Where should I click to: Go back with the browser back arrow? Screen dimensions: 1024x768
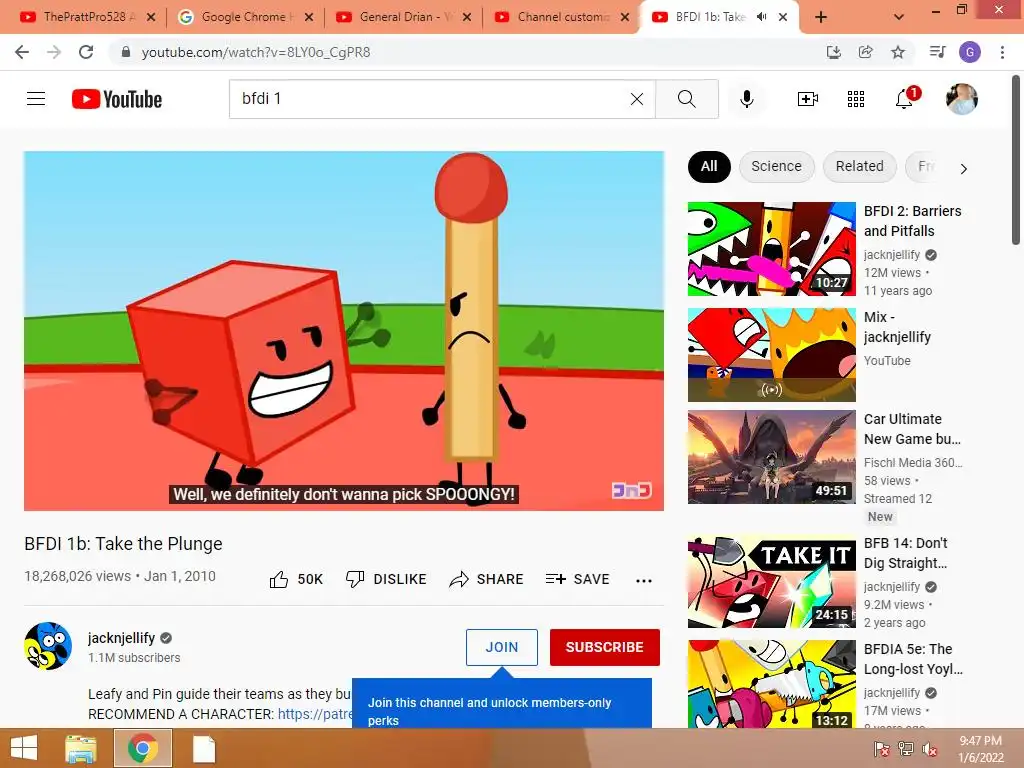pyautogui.click(x=22, y=52)
